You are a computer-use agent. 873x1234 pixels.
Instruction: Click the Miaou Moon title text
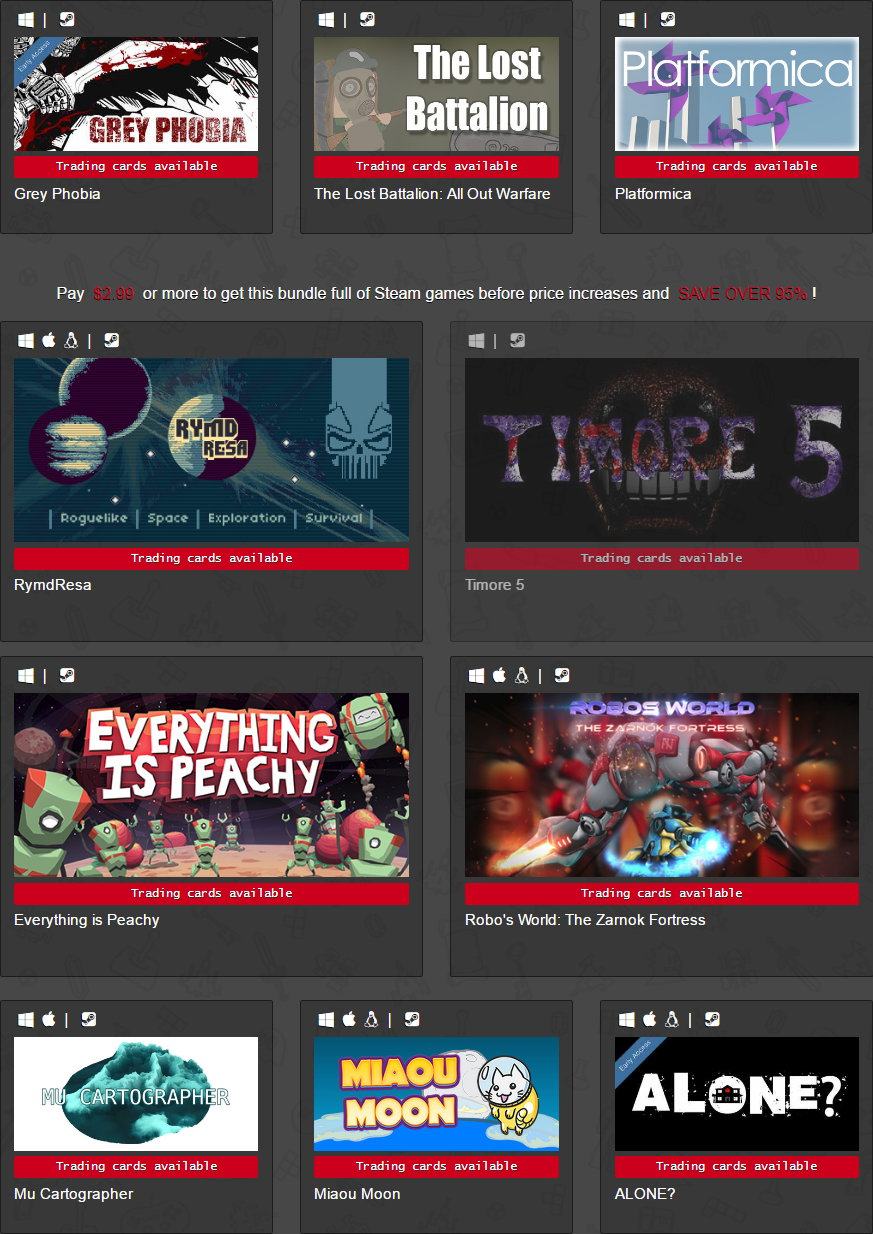[357, 1194]
